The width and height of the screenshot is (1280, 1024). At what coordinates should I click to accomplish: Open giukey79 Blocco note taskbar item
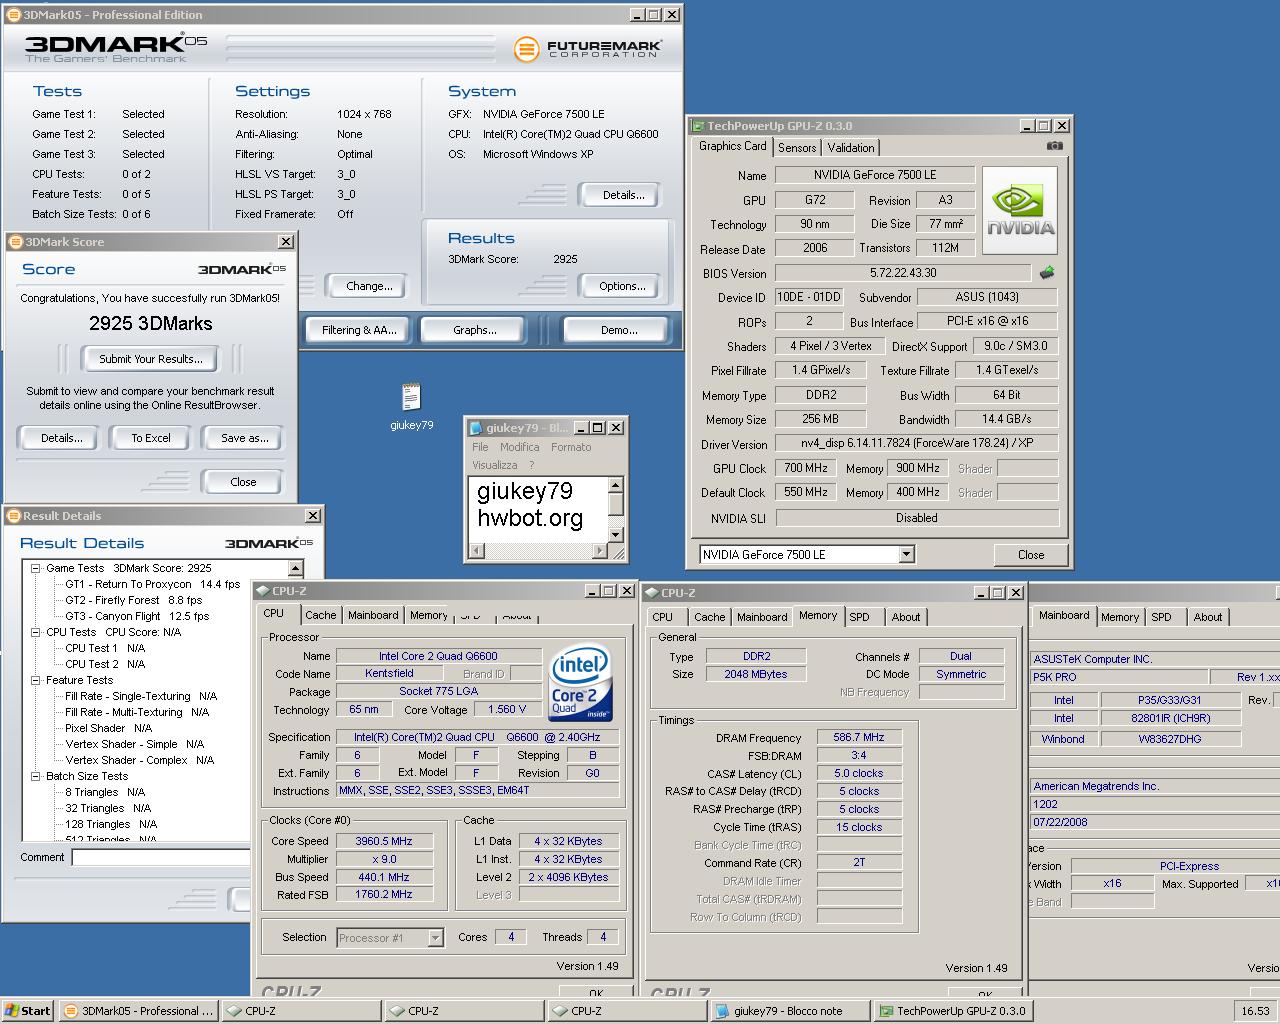pyautogui.click(x=791, y=1011)
